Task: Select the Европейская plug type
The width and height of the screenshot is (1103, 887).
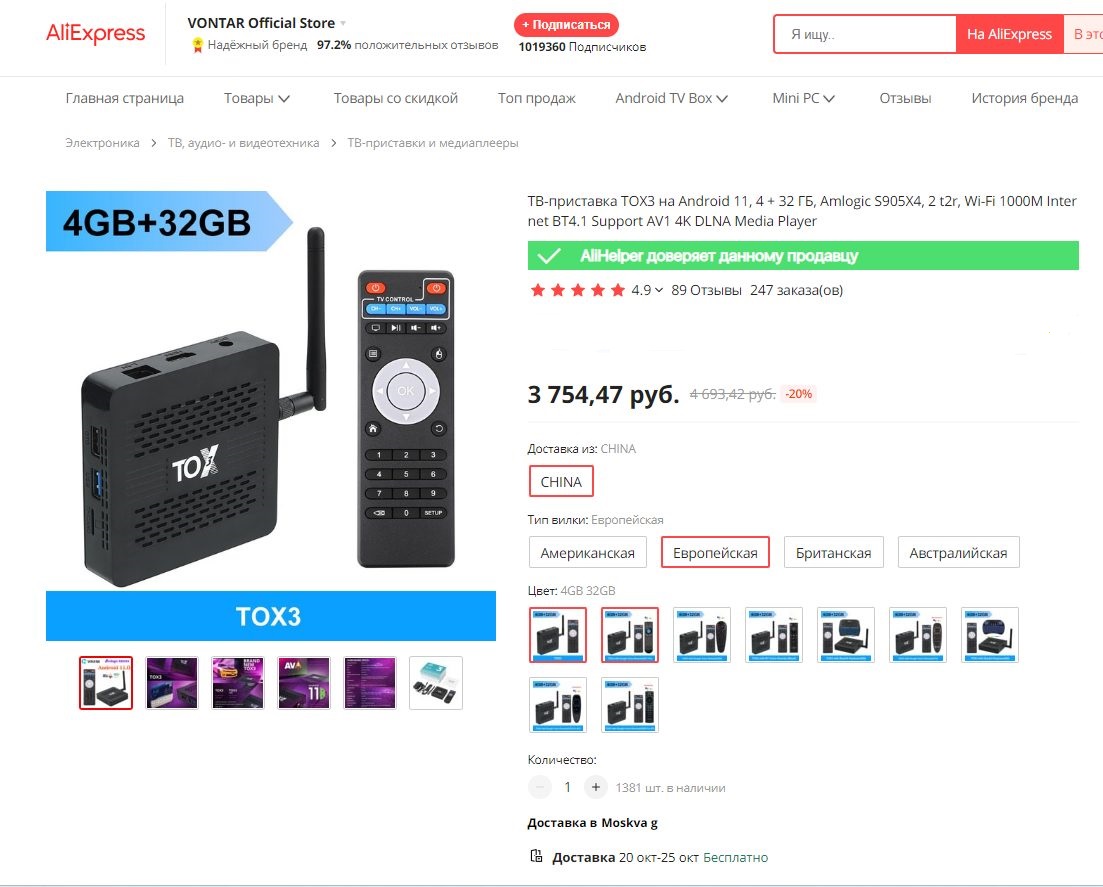Action: point(715,553)
